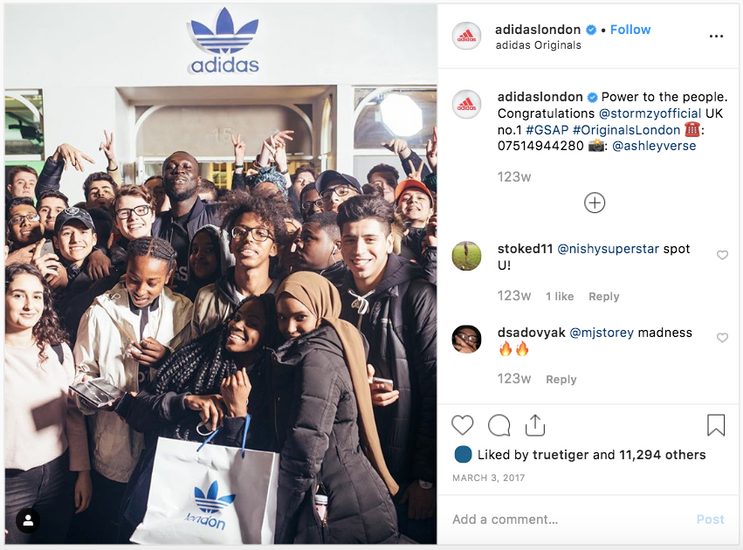Viewport: 743px width, 550px height.
Task: Focus the Add a comment field
Action: coord(569,520)
